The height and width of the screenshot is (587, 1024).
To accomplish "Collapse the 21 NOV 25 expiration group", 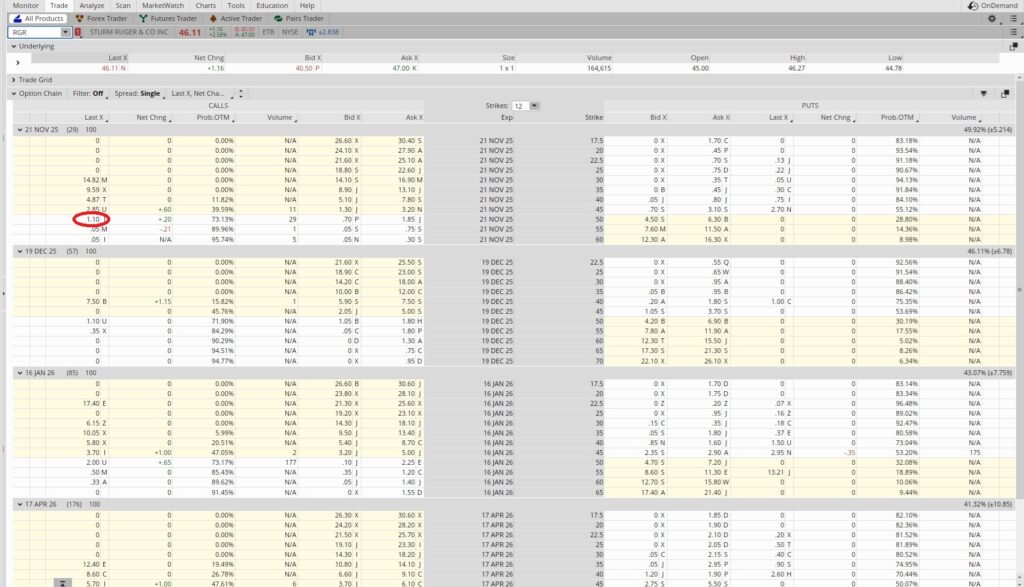I will (x=18, y=130).
